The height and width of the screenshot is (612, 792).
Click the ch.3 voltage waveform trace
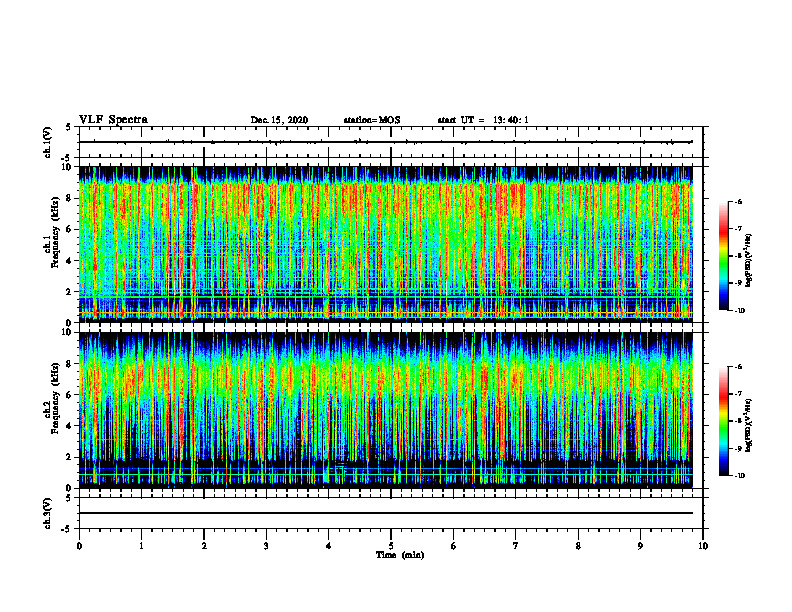[x=385, y=513]
